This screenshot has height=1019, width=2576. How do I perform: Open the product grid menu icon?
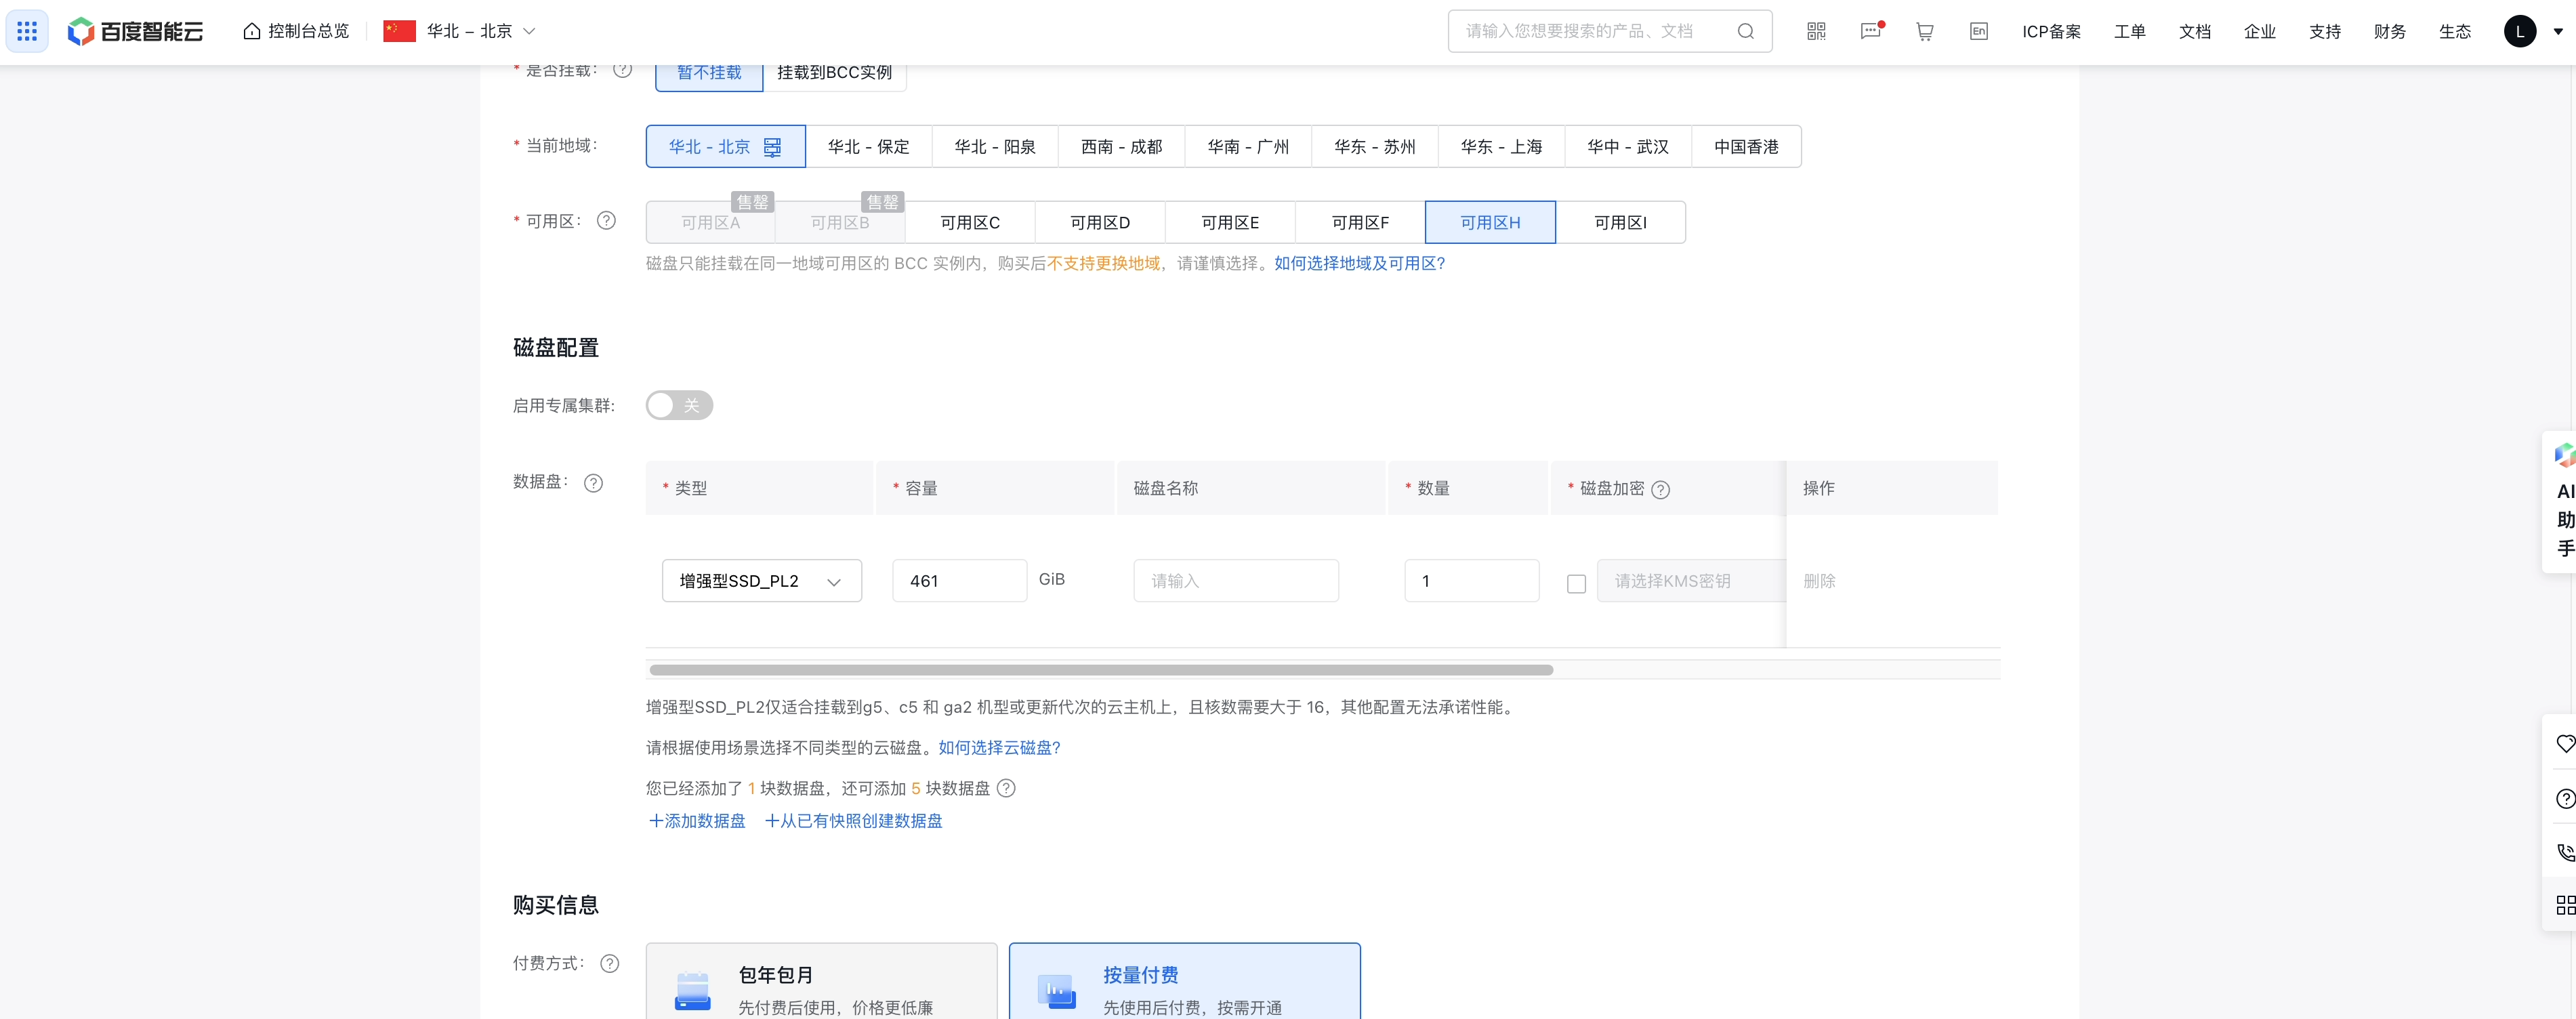27,31
